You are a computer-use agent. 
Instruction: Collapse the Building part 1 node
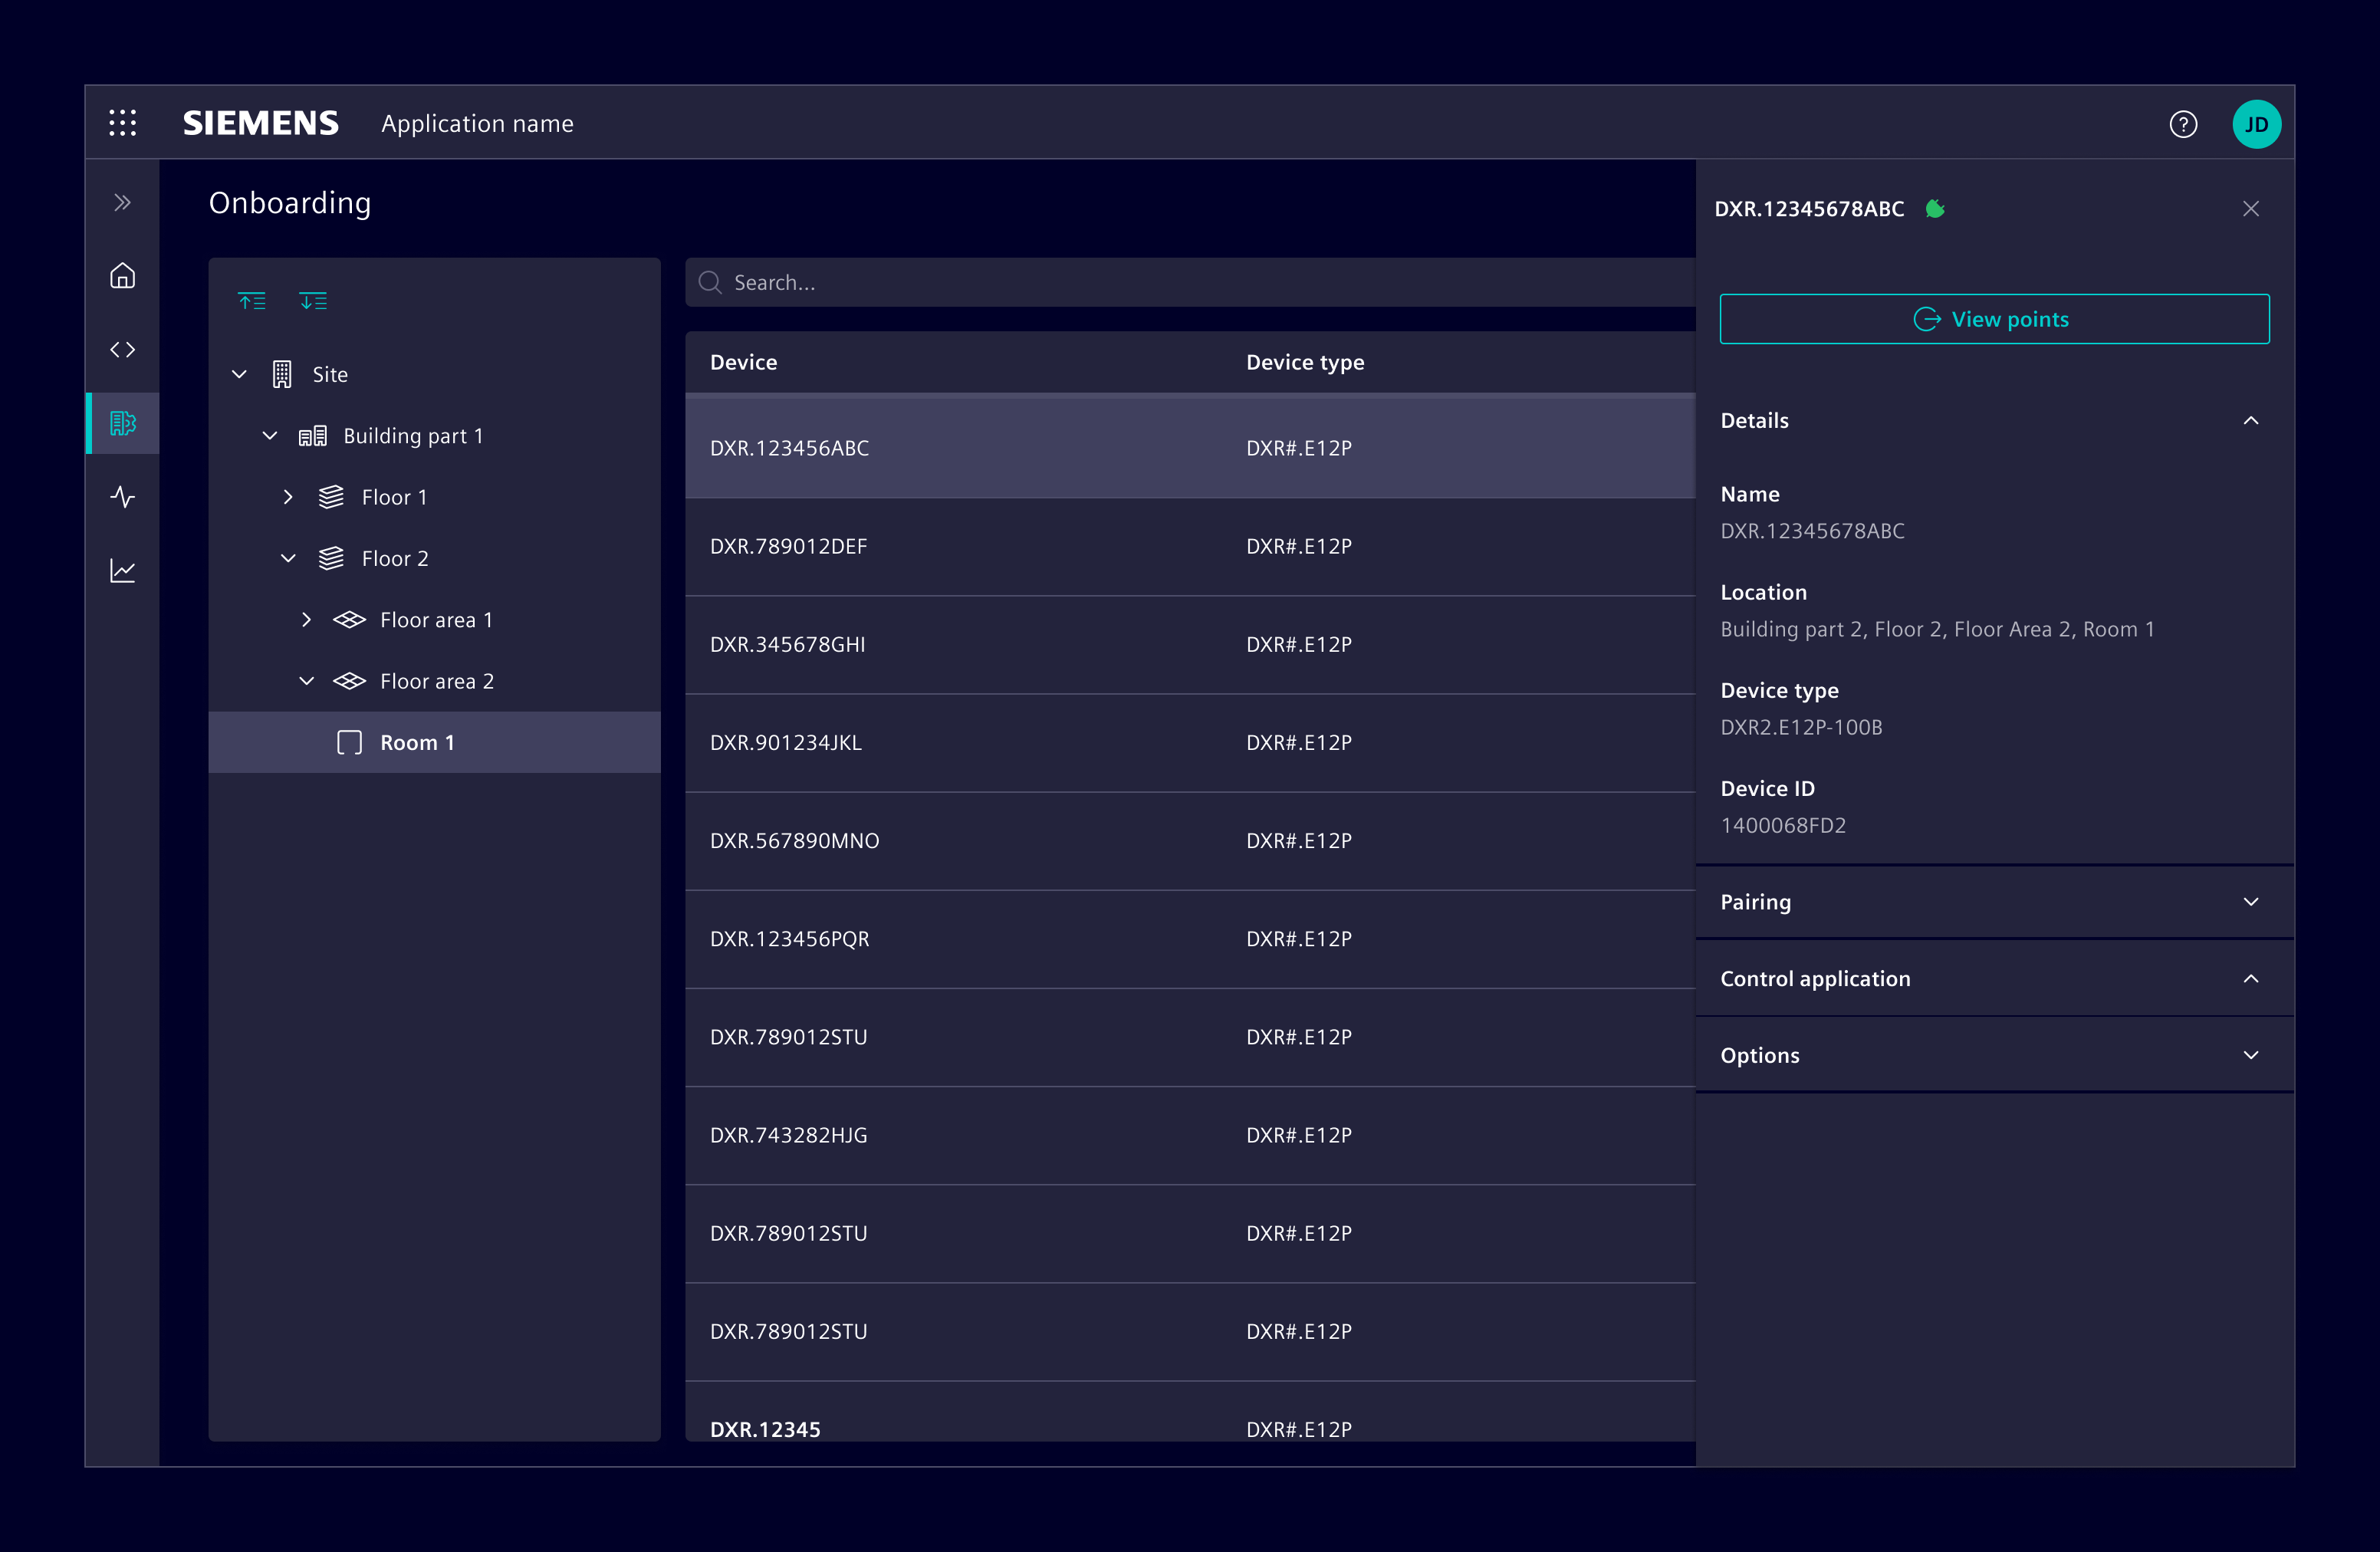point(269,436)
